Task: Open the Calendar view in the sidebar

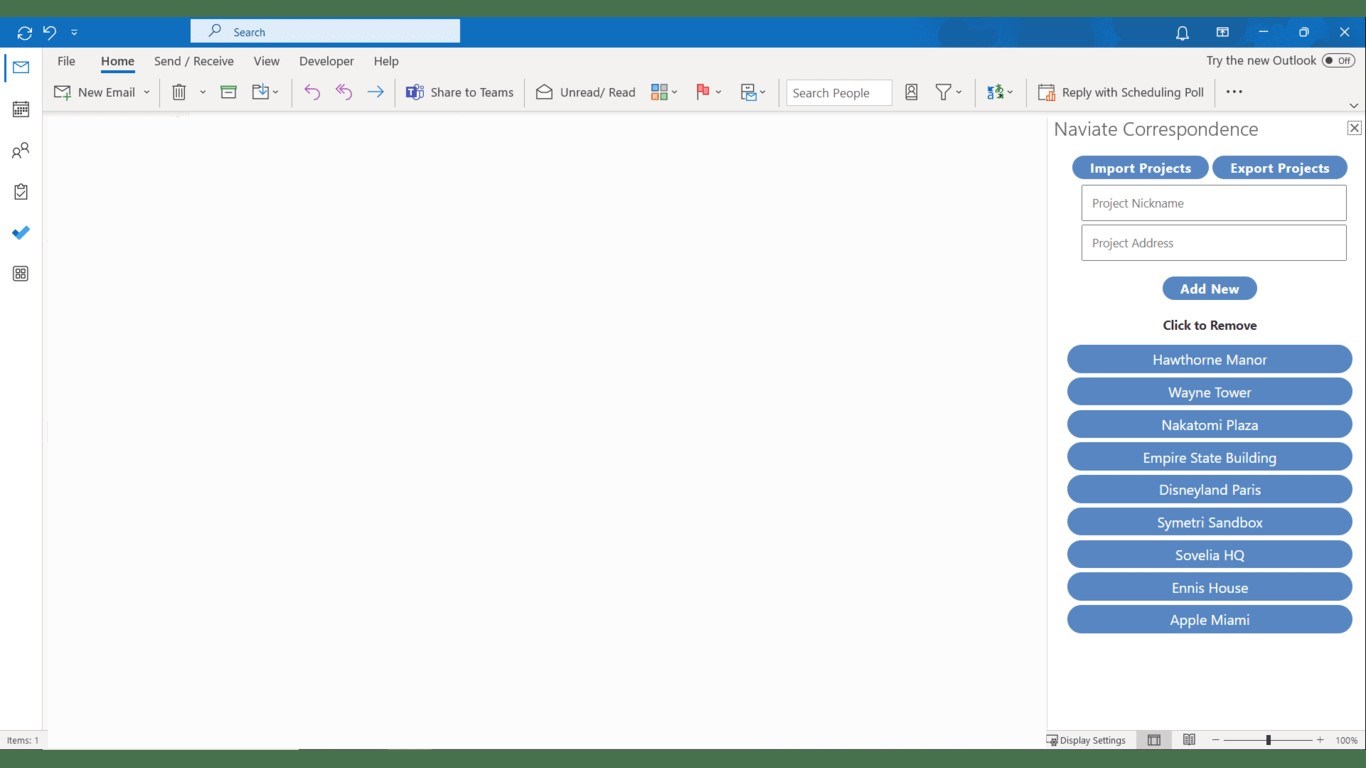Action: click(x=21, y=109)
